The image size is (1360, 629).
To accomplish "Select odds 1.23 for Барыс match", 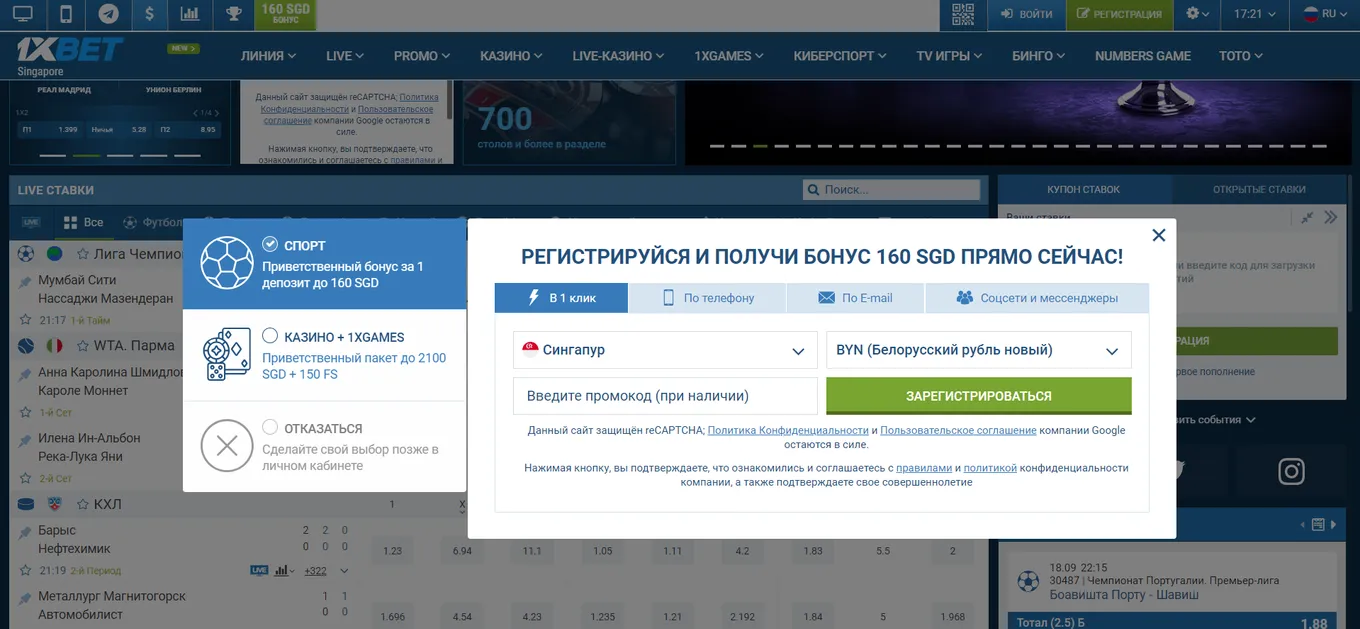I will (392, 551).
